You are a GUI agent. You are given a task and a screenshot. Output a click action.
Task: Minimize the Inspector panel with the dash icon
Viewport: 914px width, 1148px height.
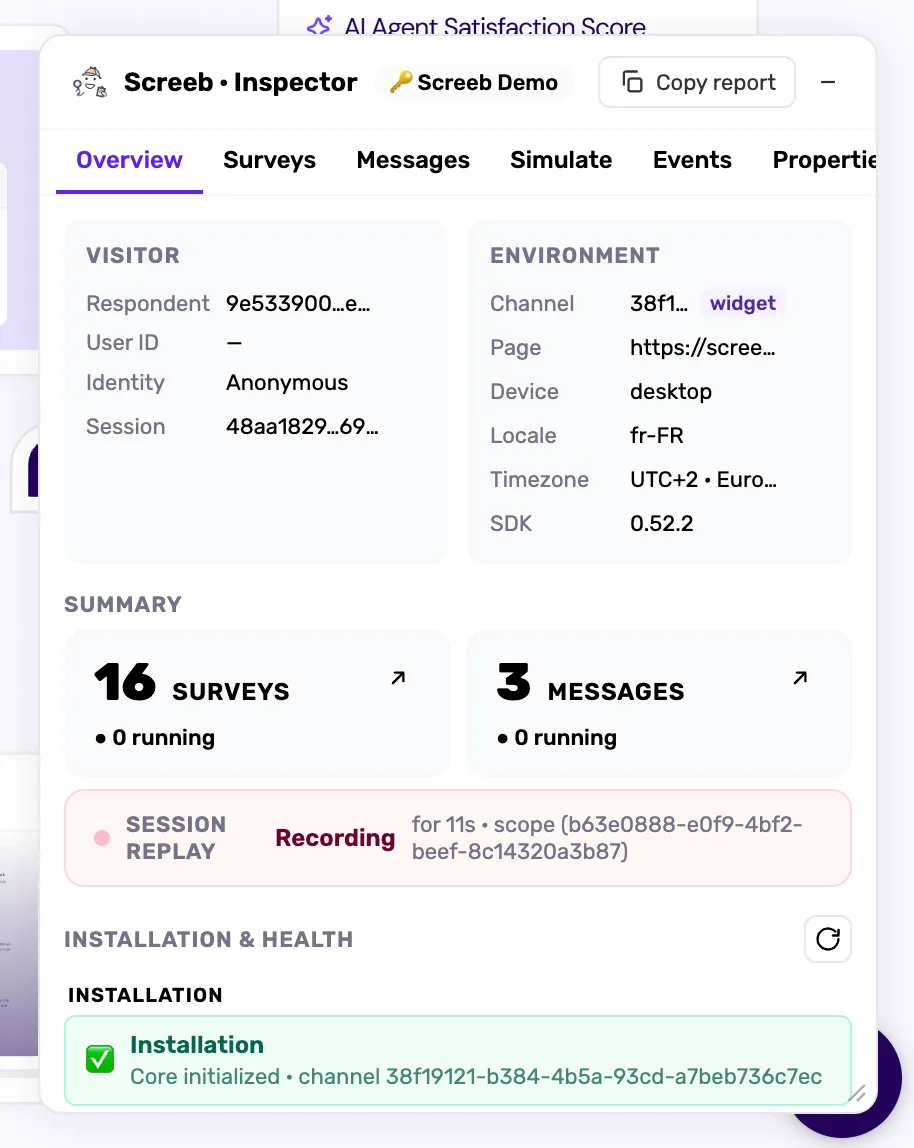(x=828, y=82)
